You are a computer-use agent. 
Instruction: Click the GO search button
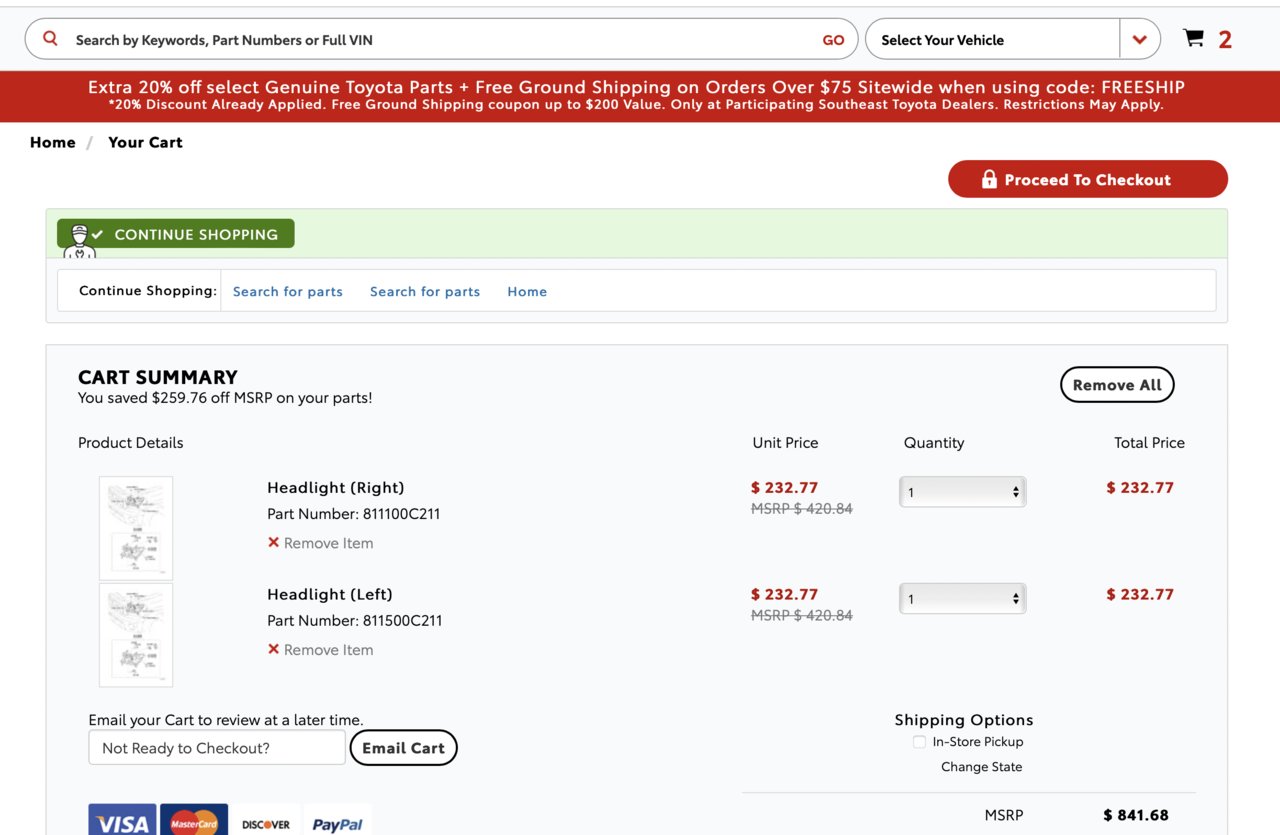(x=833, y=40)
